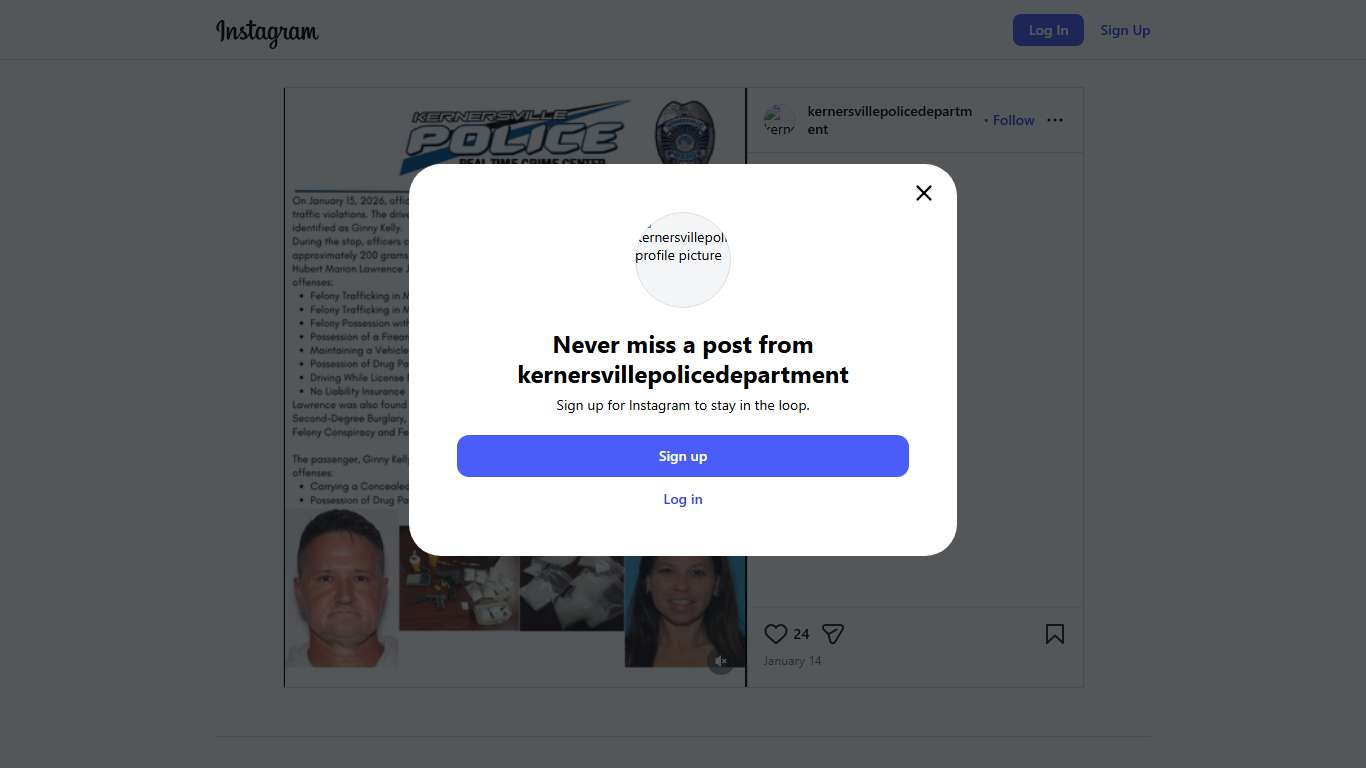Open more options three-dot menu
This screenshot has width=1366, height=768.
coord(1055,120)
